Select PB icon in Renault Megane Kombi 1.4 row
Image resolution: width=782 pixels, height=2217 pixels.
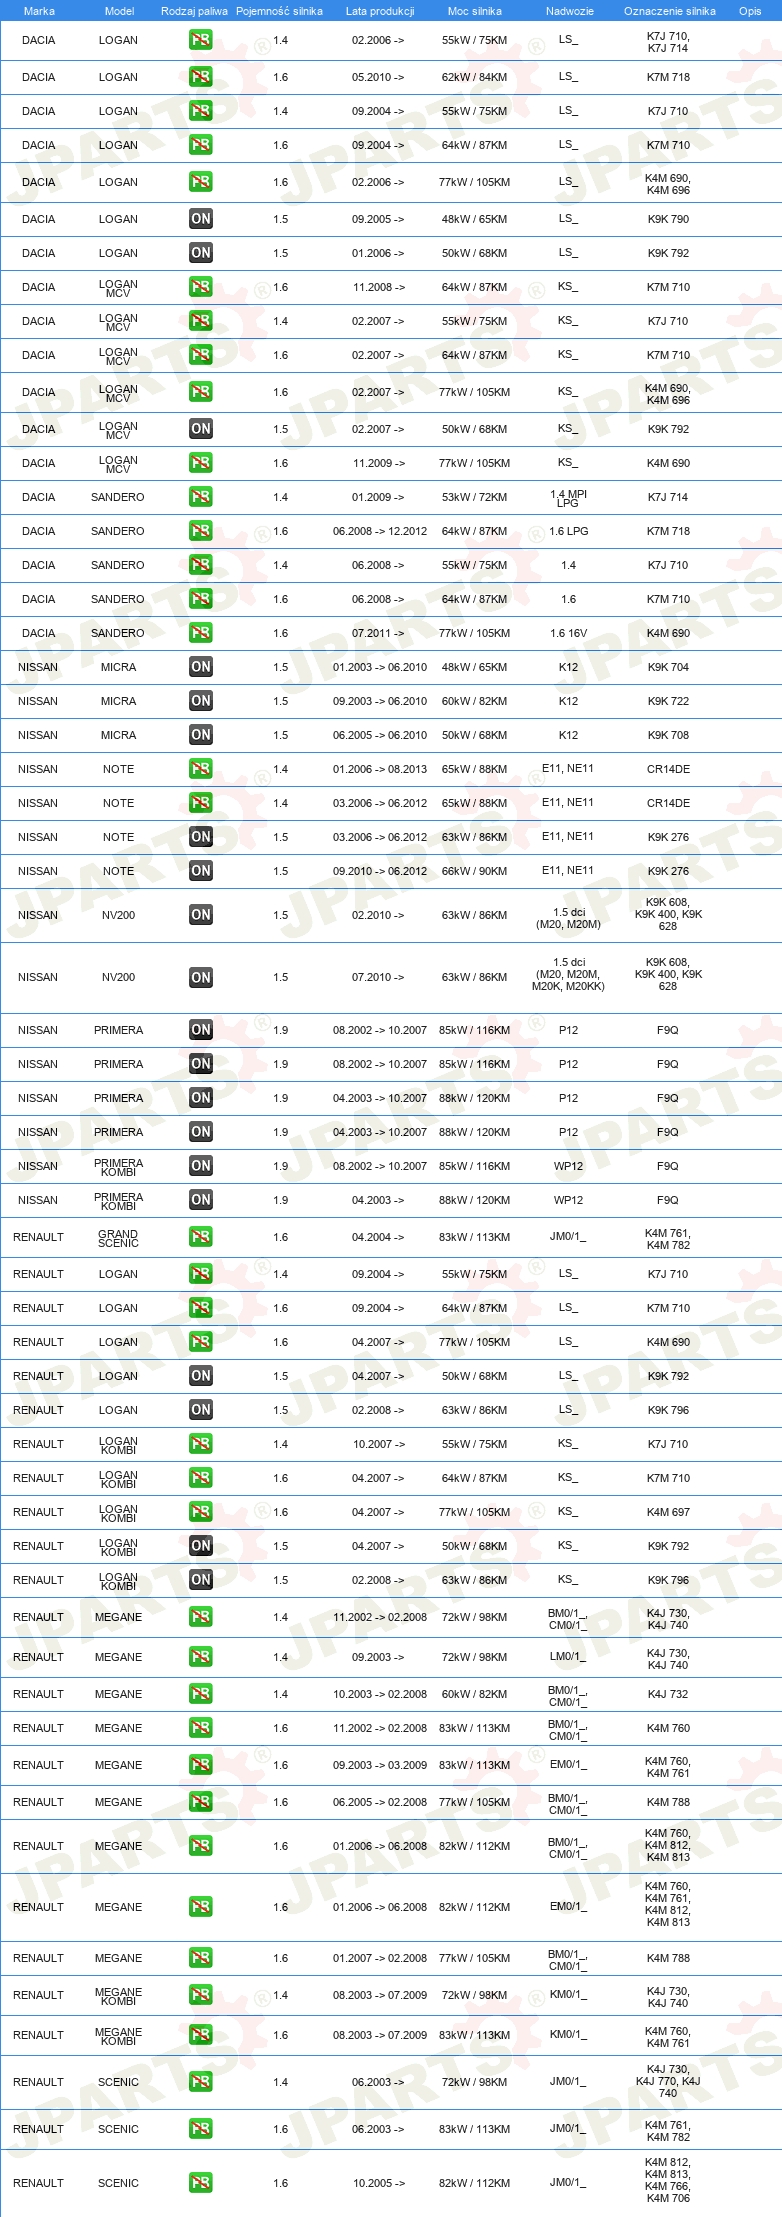pyautogui.click(x=201, y=1995)
